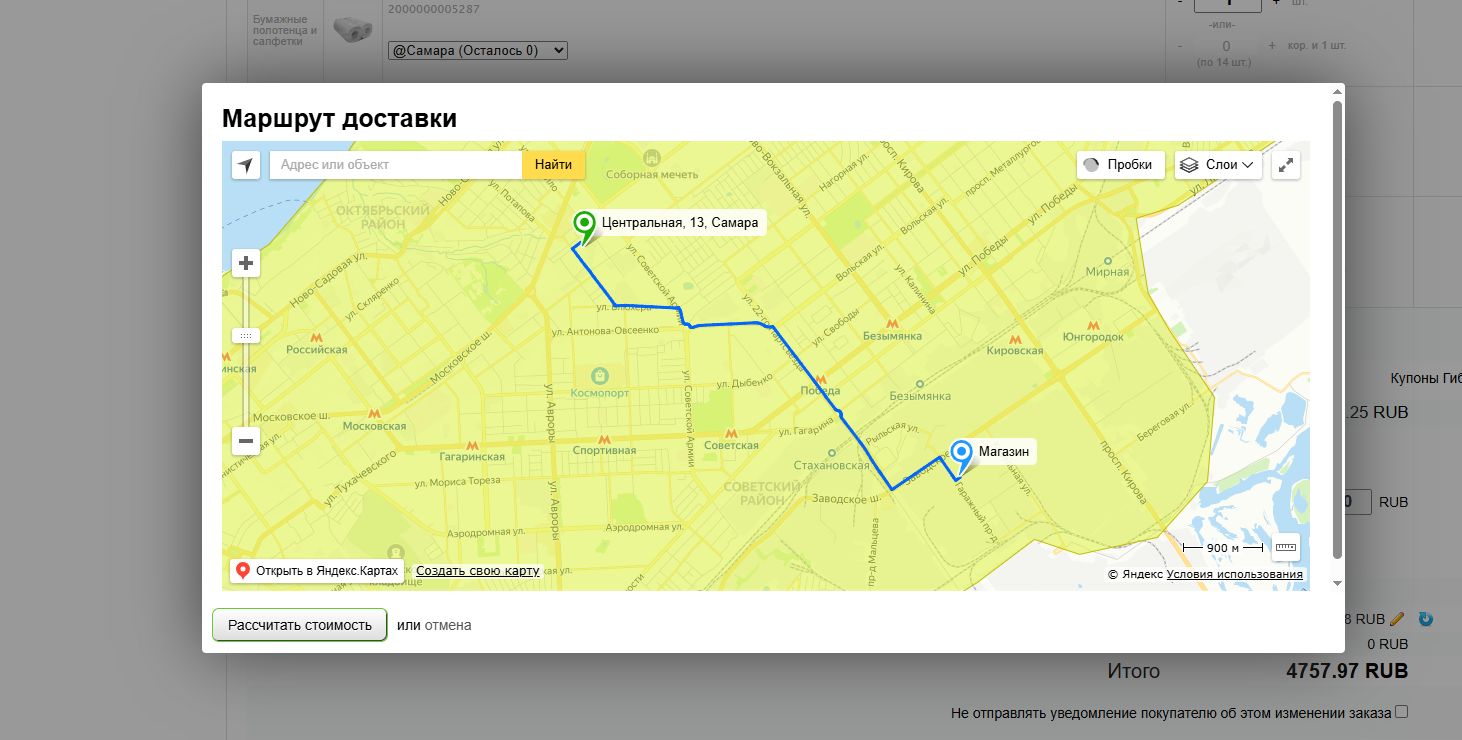Open the Слои layers dropdown
Screen dimensions: 1462x740
1218,165
